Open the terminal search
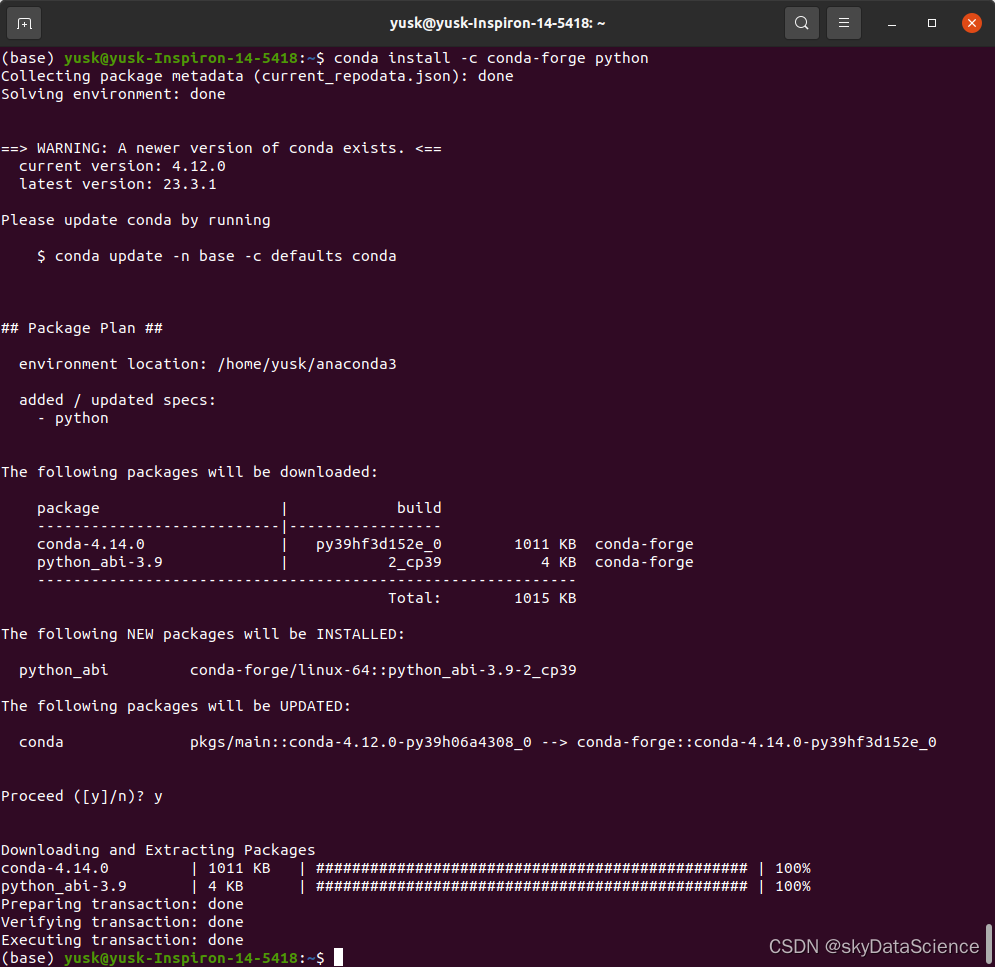The width and height of the screenshot is (995, 967). coord(801,22)
